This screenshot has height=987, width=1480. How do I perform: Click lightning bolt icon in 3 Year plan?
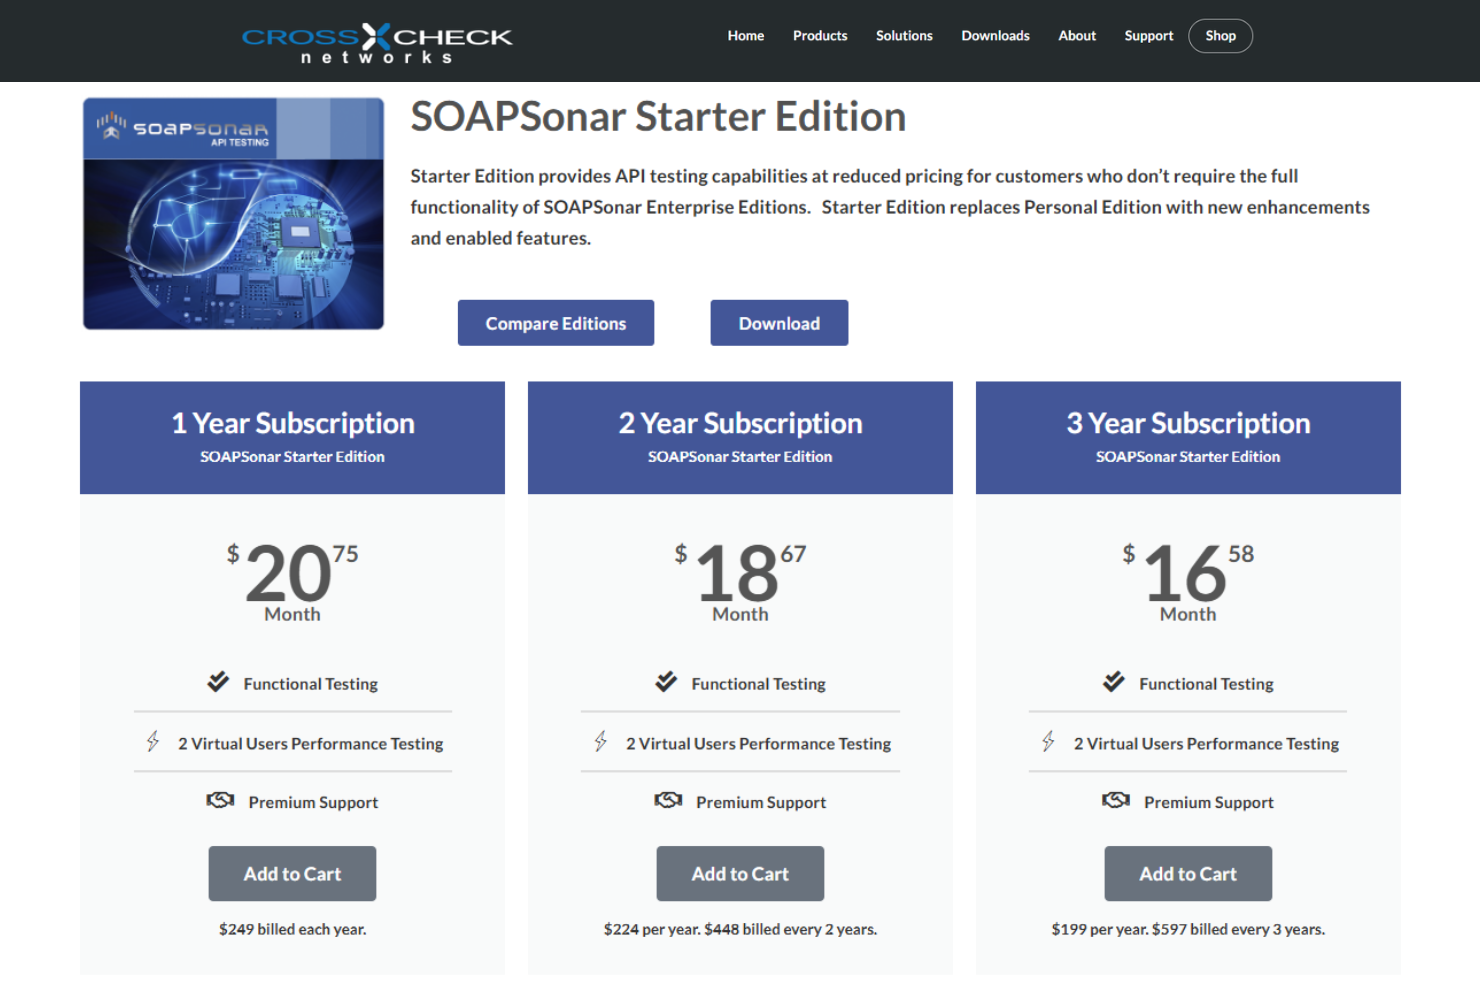pos(1048,741)
